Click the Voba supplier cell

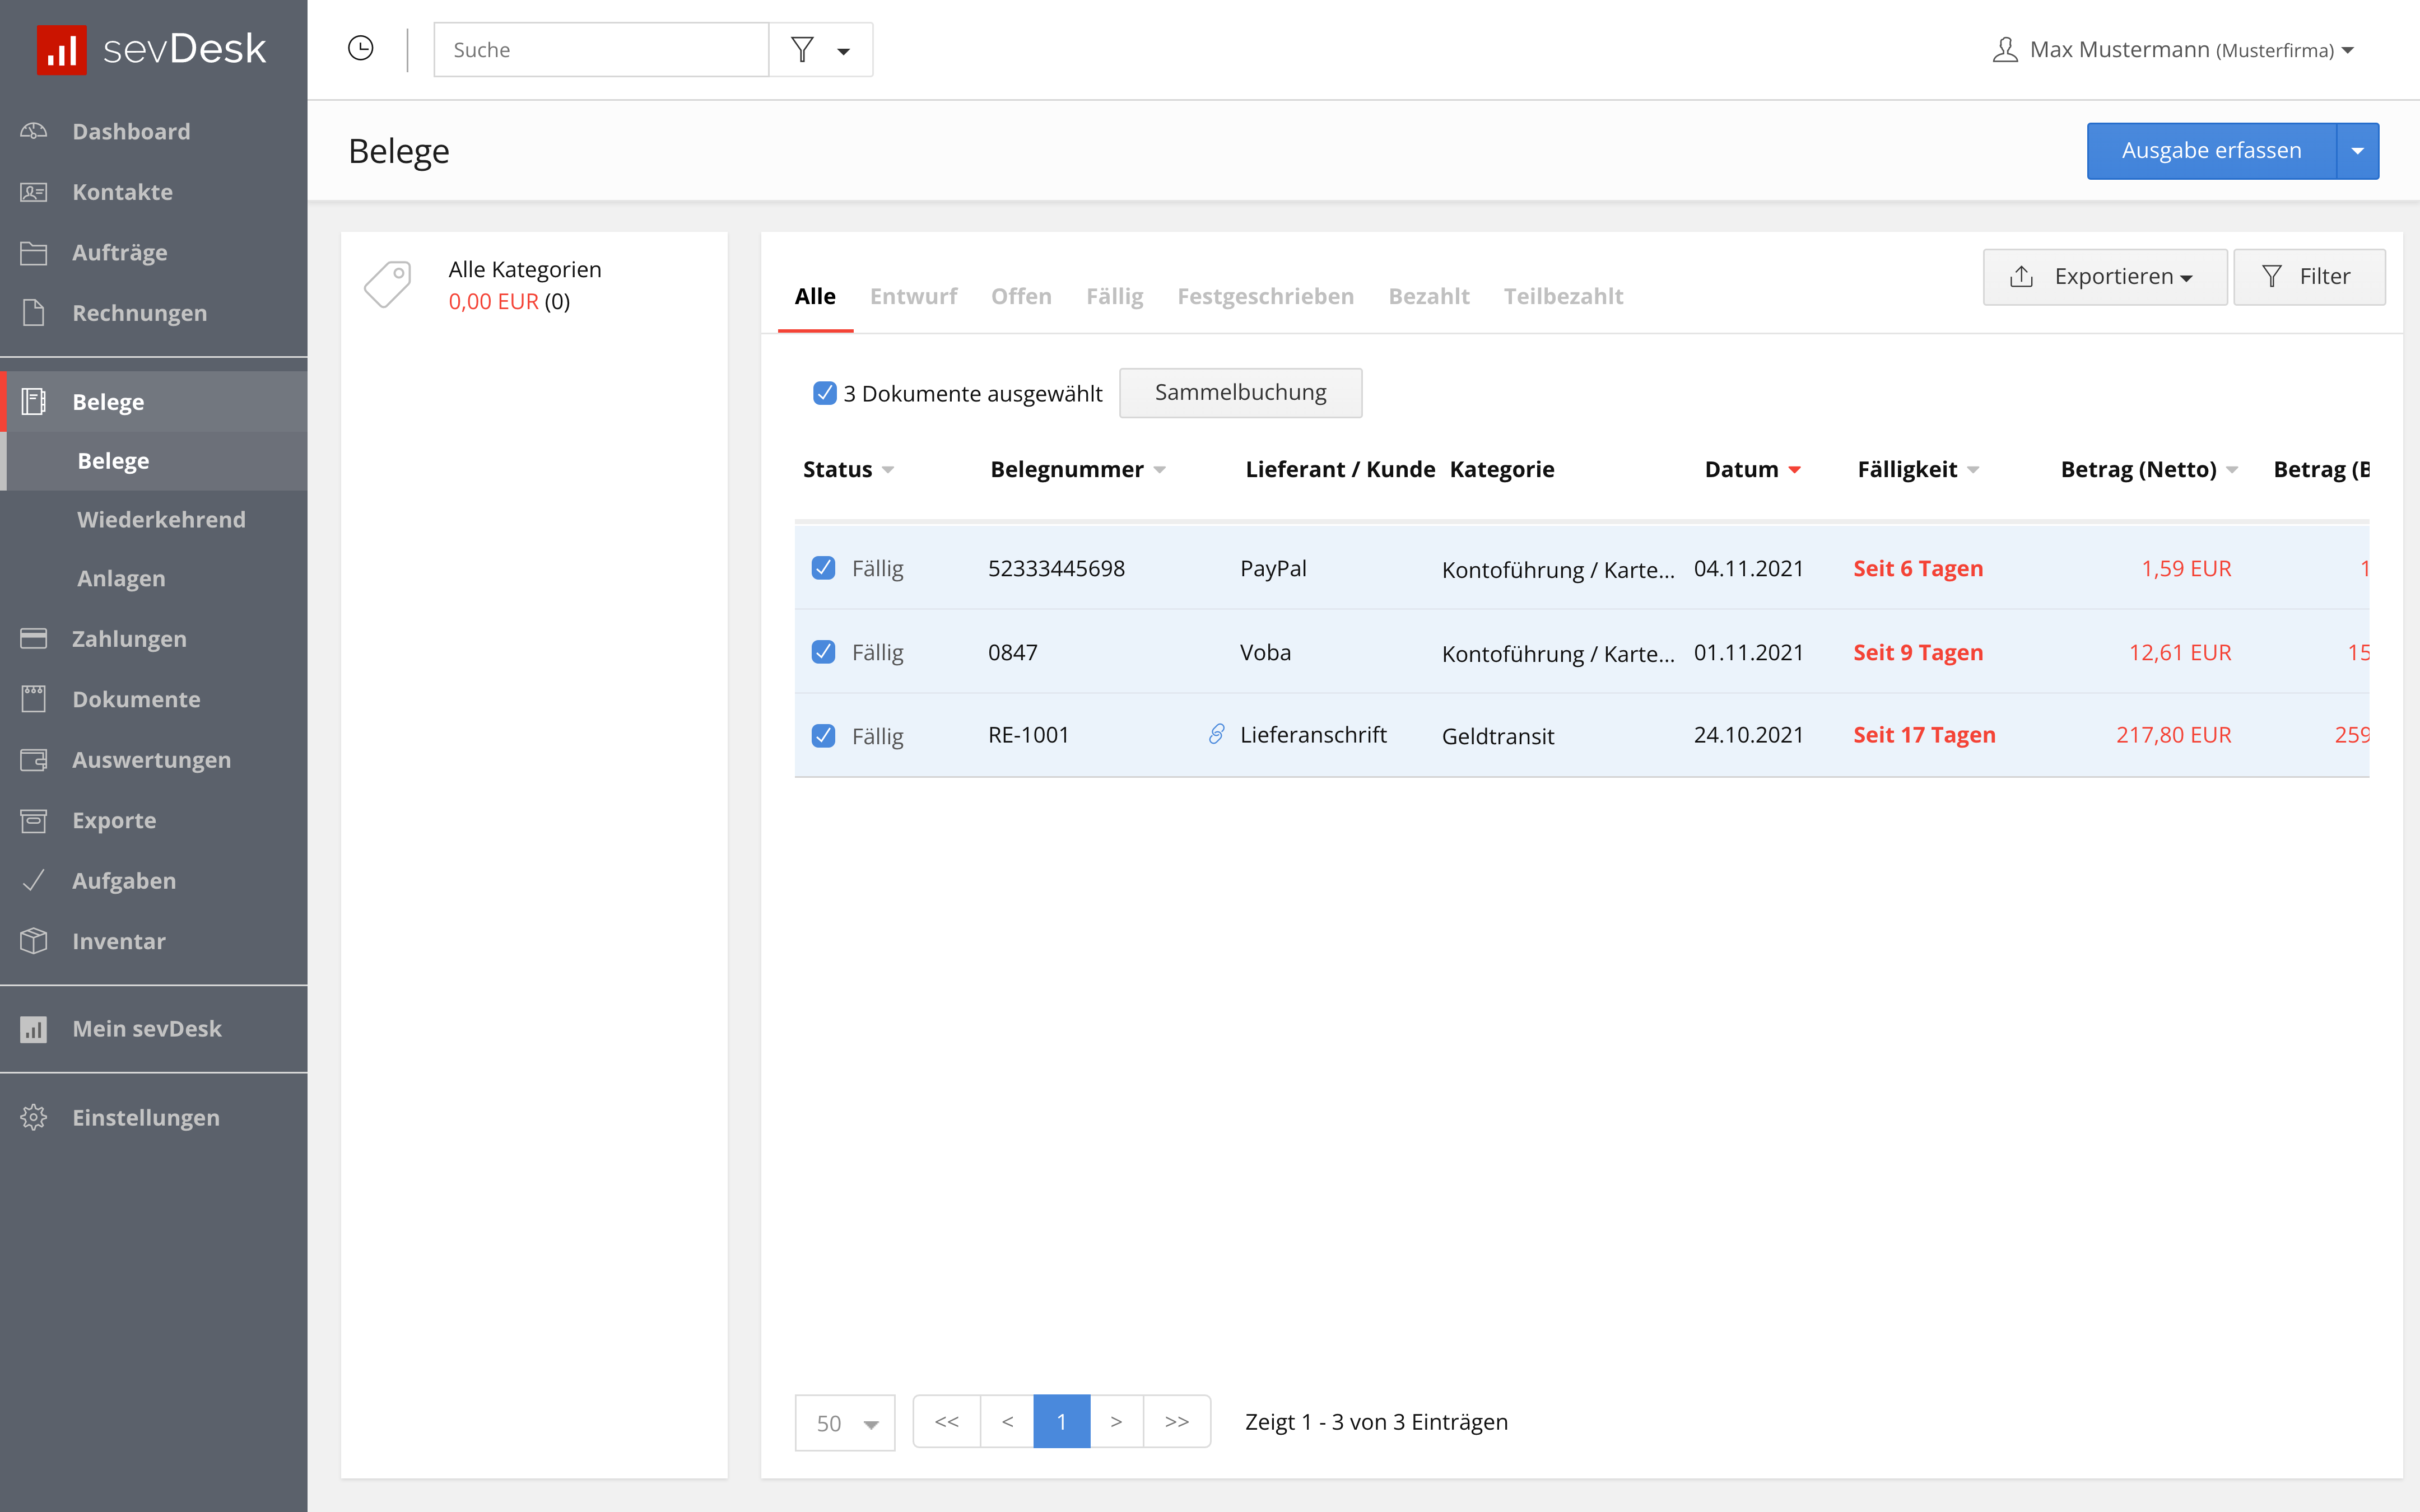coord(1265,652)
